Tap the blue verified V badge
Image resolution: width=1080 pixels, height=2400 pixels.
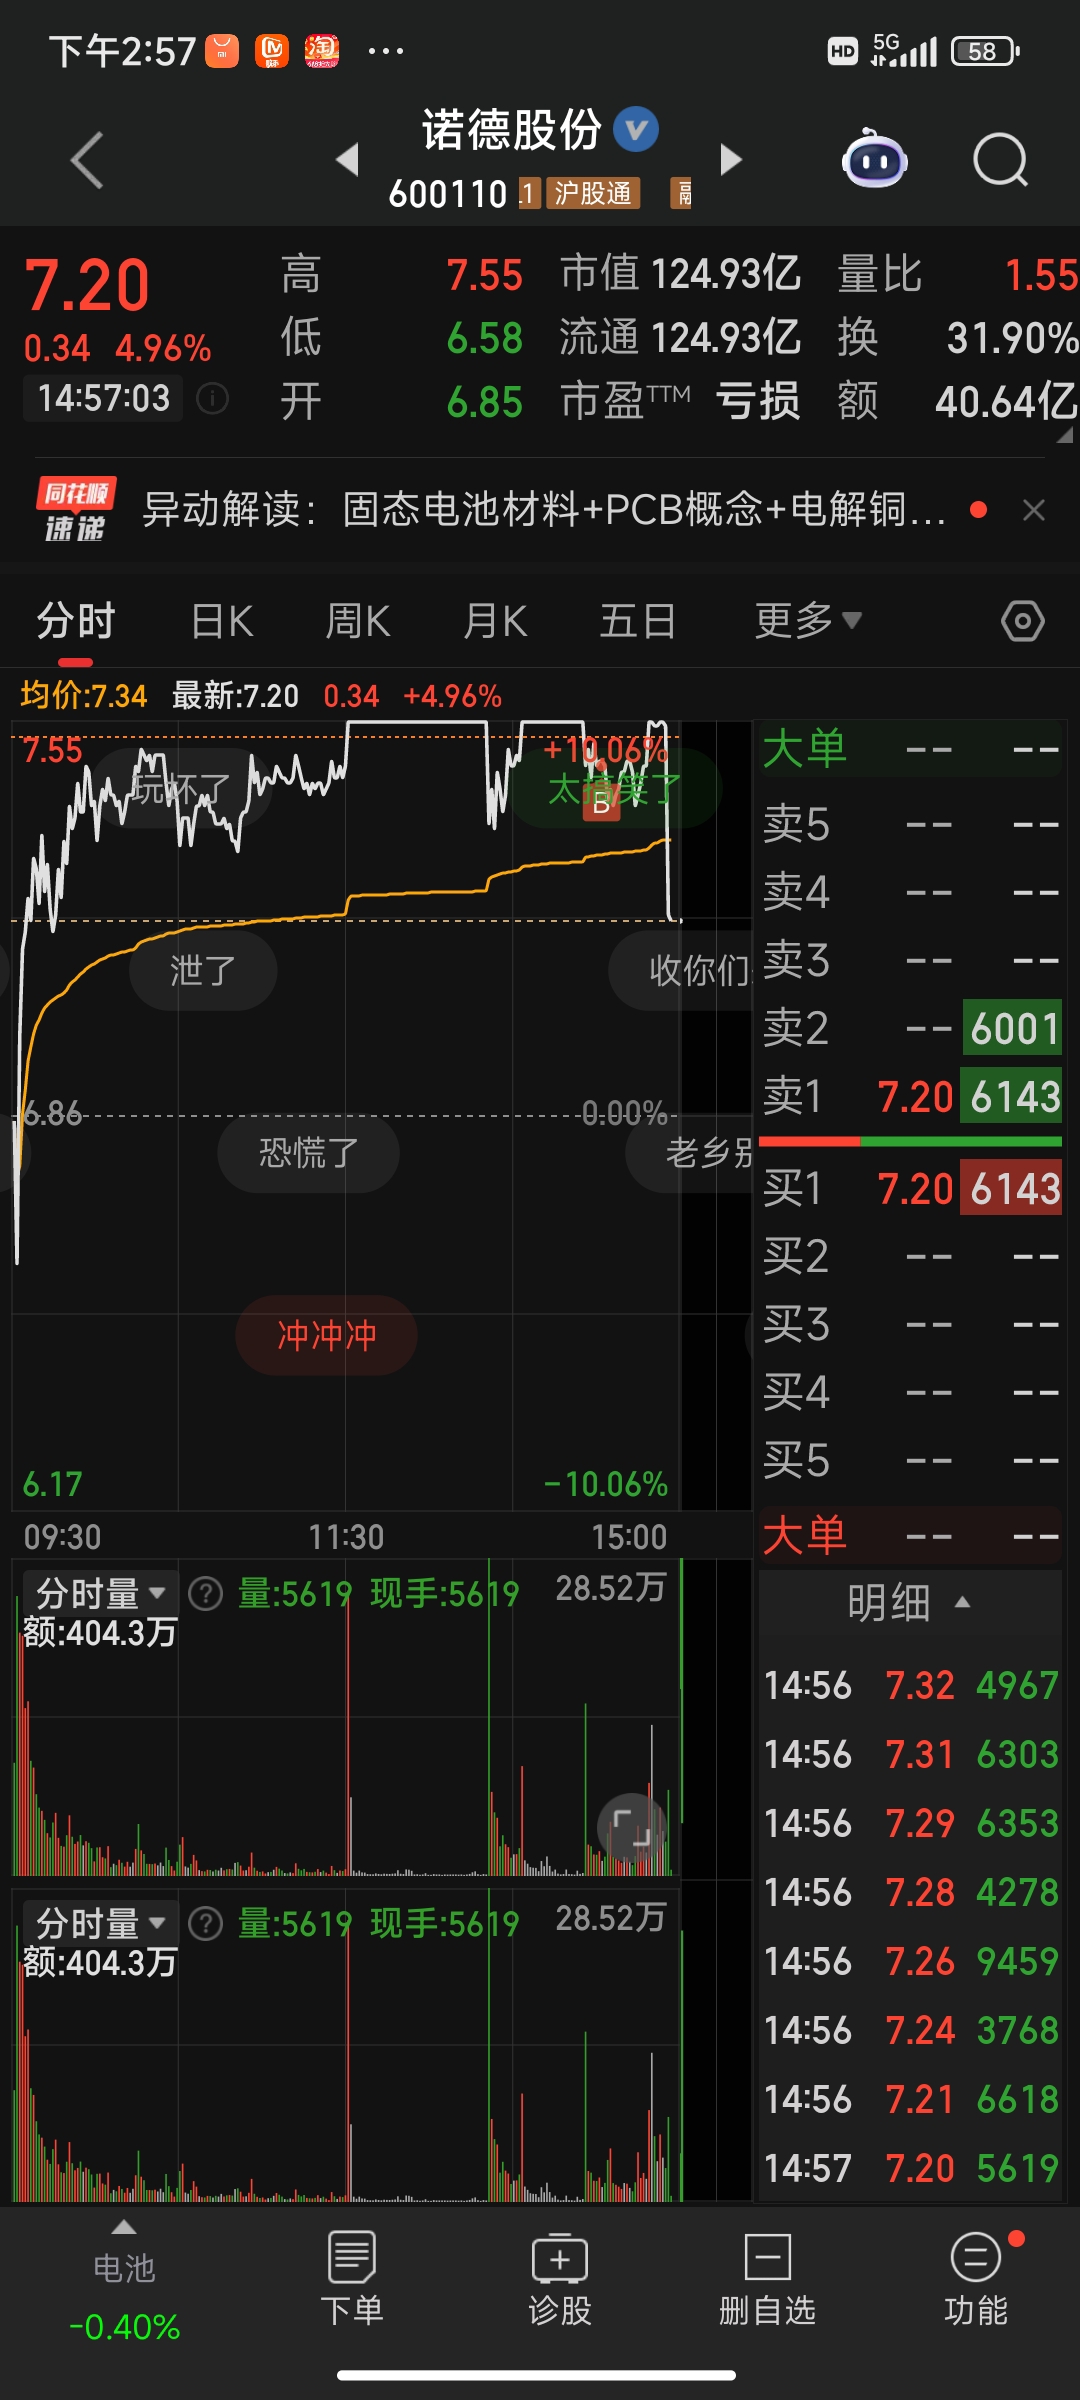(636, 129)
